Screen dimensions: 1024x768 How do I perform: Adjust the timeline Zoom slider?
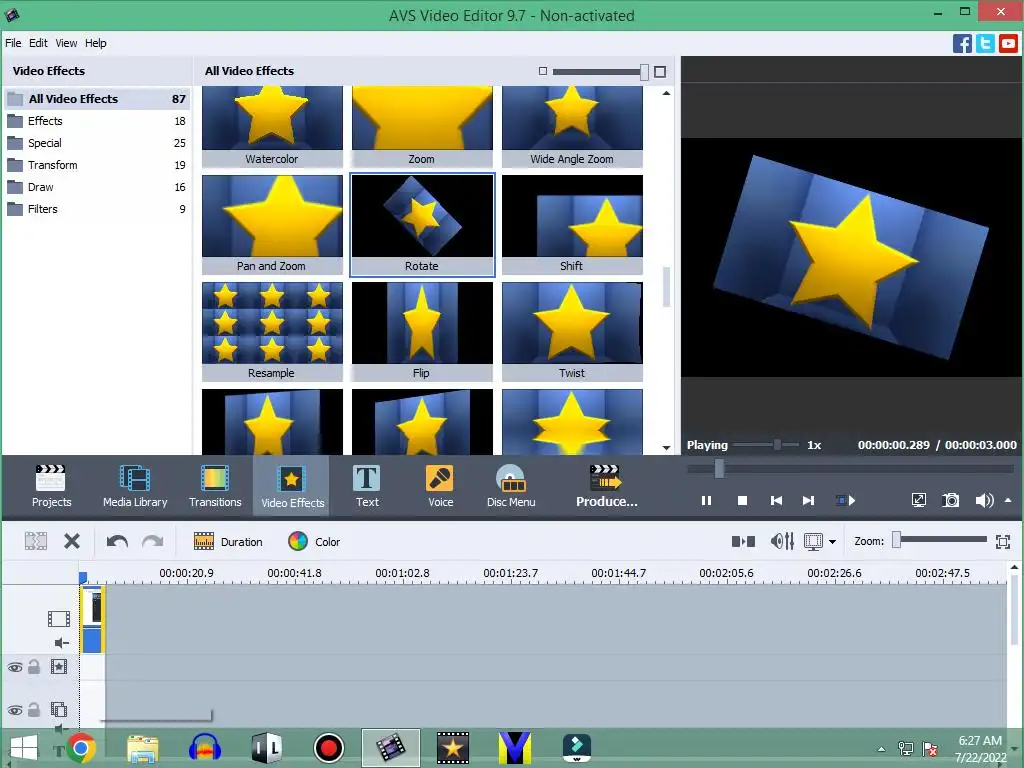pyautogui.click(x=941, y=539)
